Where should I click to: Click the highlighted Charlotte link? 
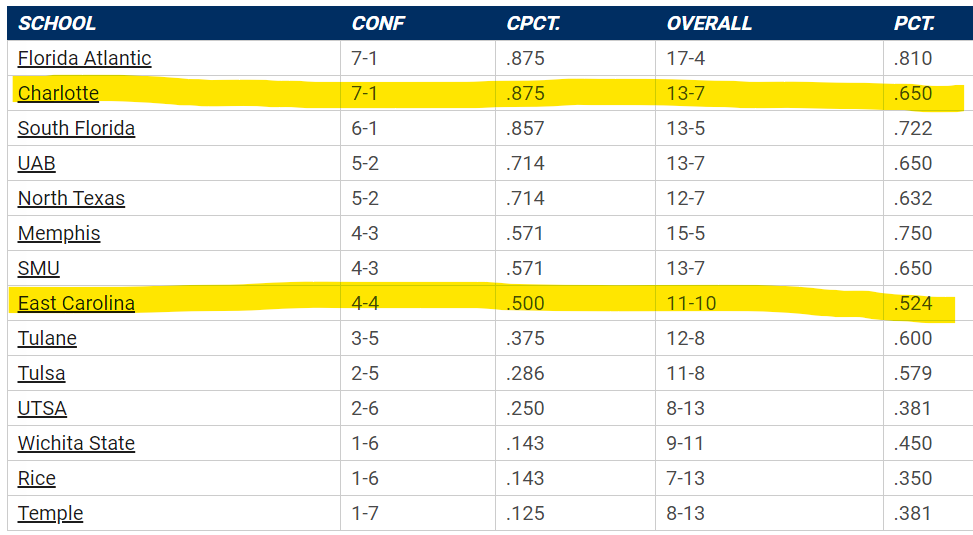click(58, 93)
